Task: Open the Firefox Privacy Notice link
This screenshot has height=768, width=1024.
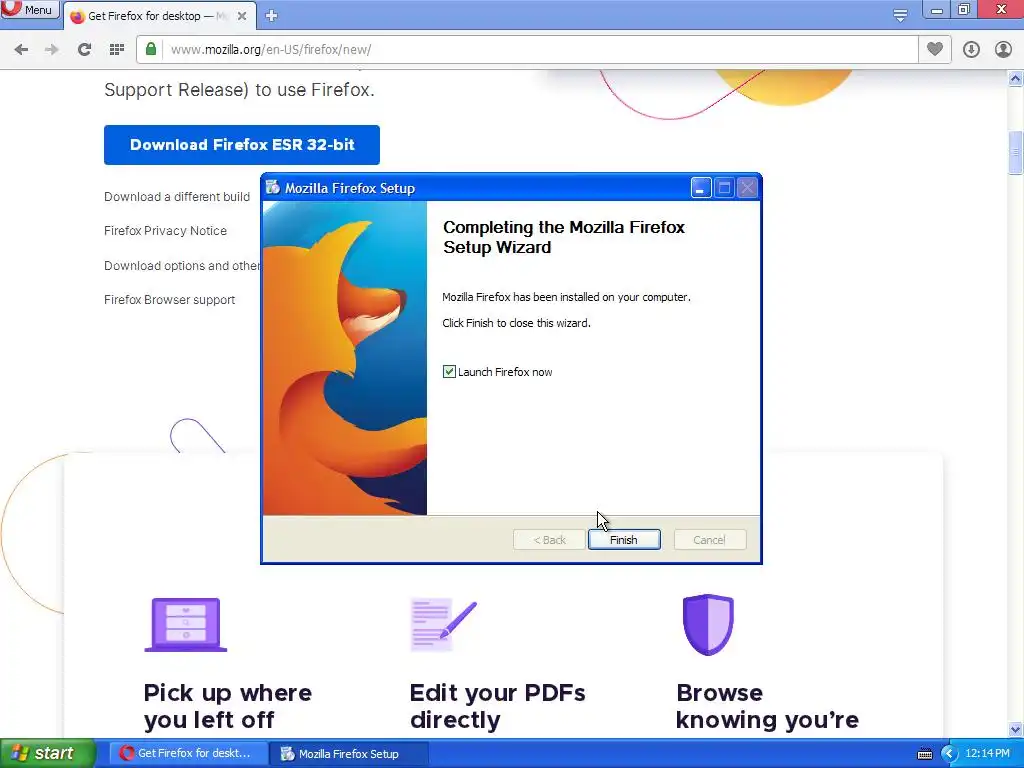Action: coord(165,231)
